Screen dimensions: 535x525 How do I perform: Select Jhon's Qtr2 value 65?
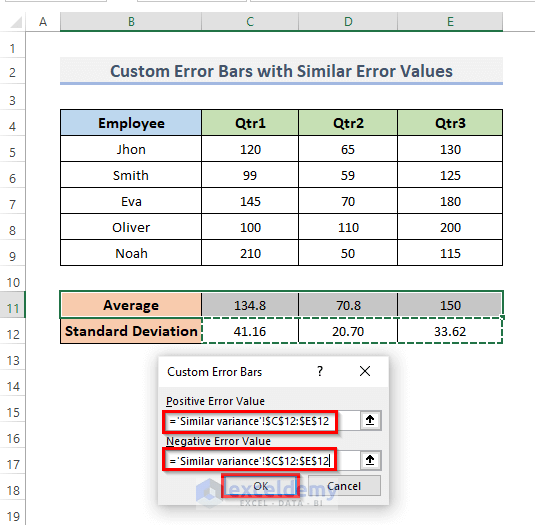[348, 149]
